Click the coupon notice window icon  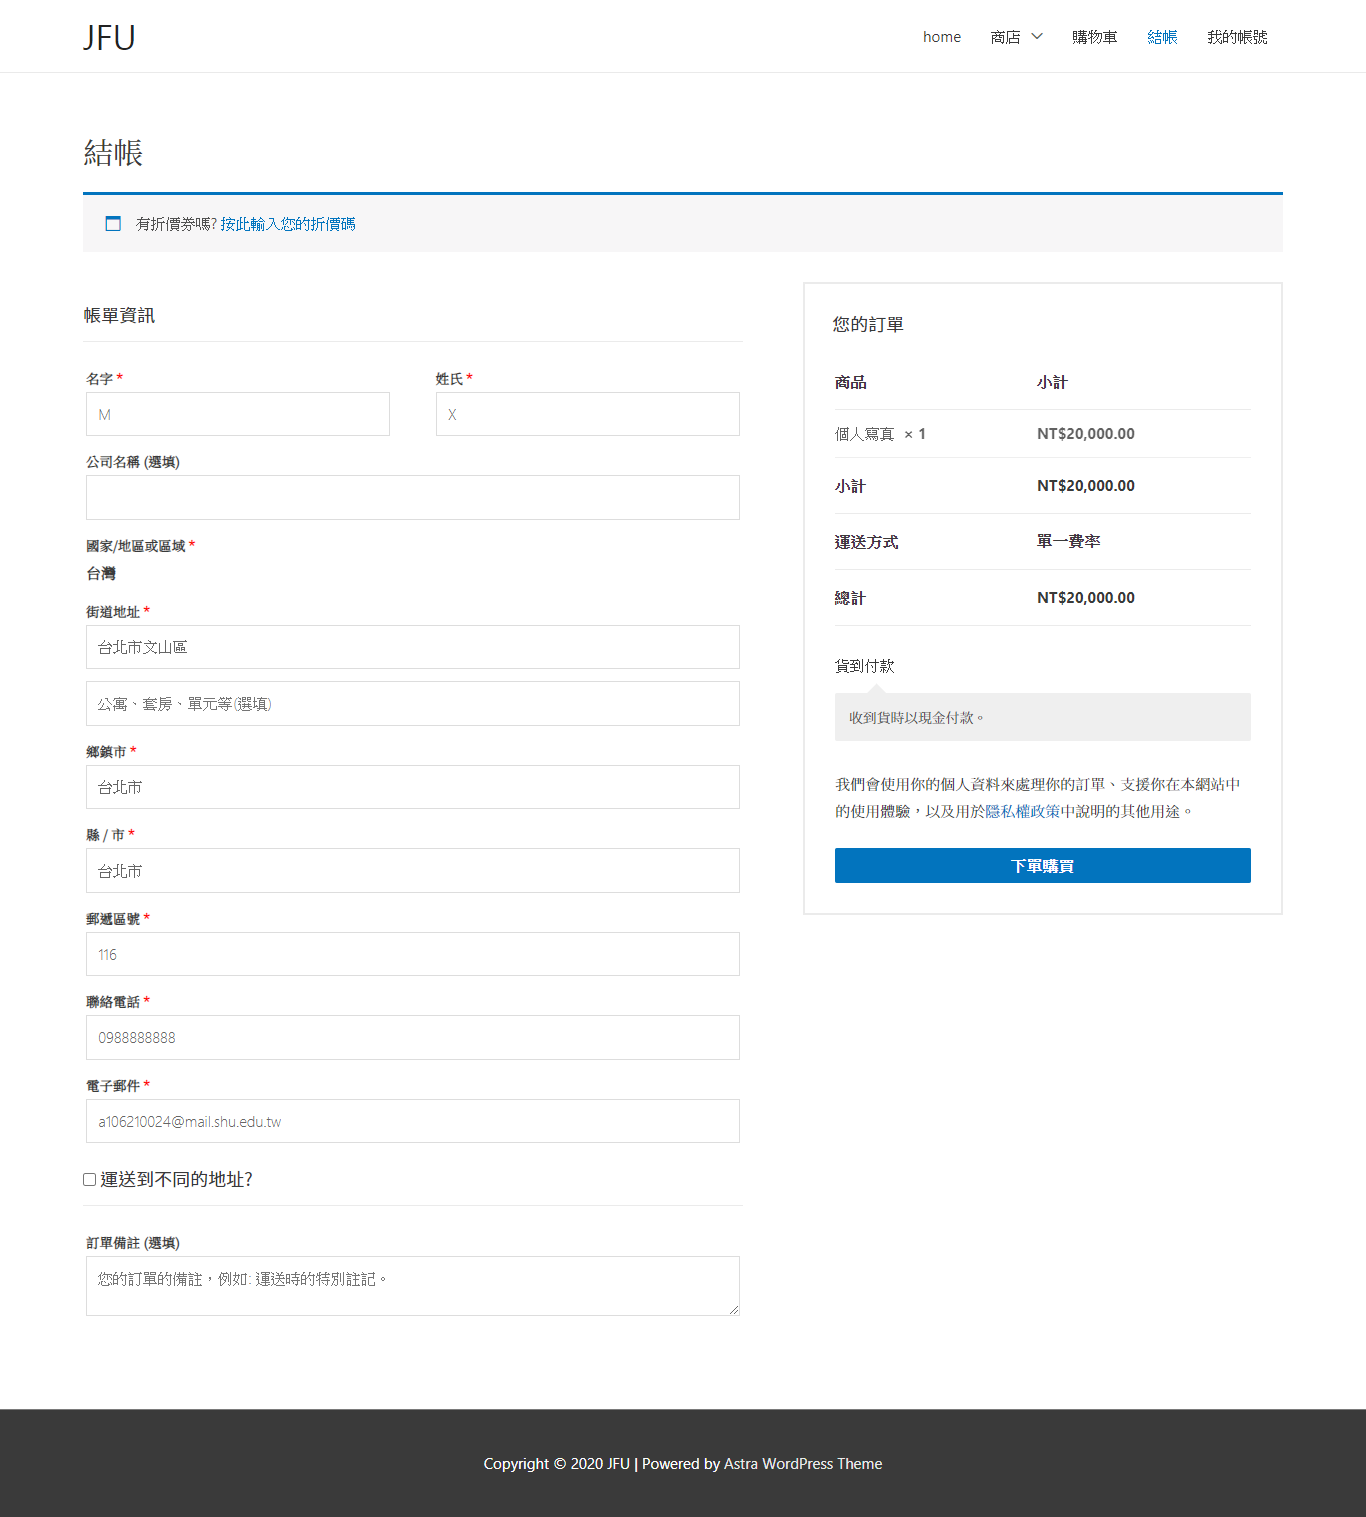click(x=113, y=224)
